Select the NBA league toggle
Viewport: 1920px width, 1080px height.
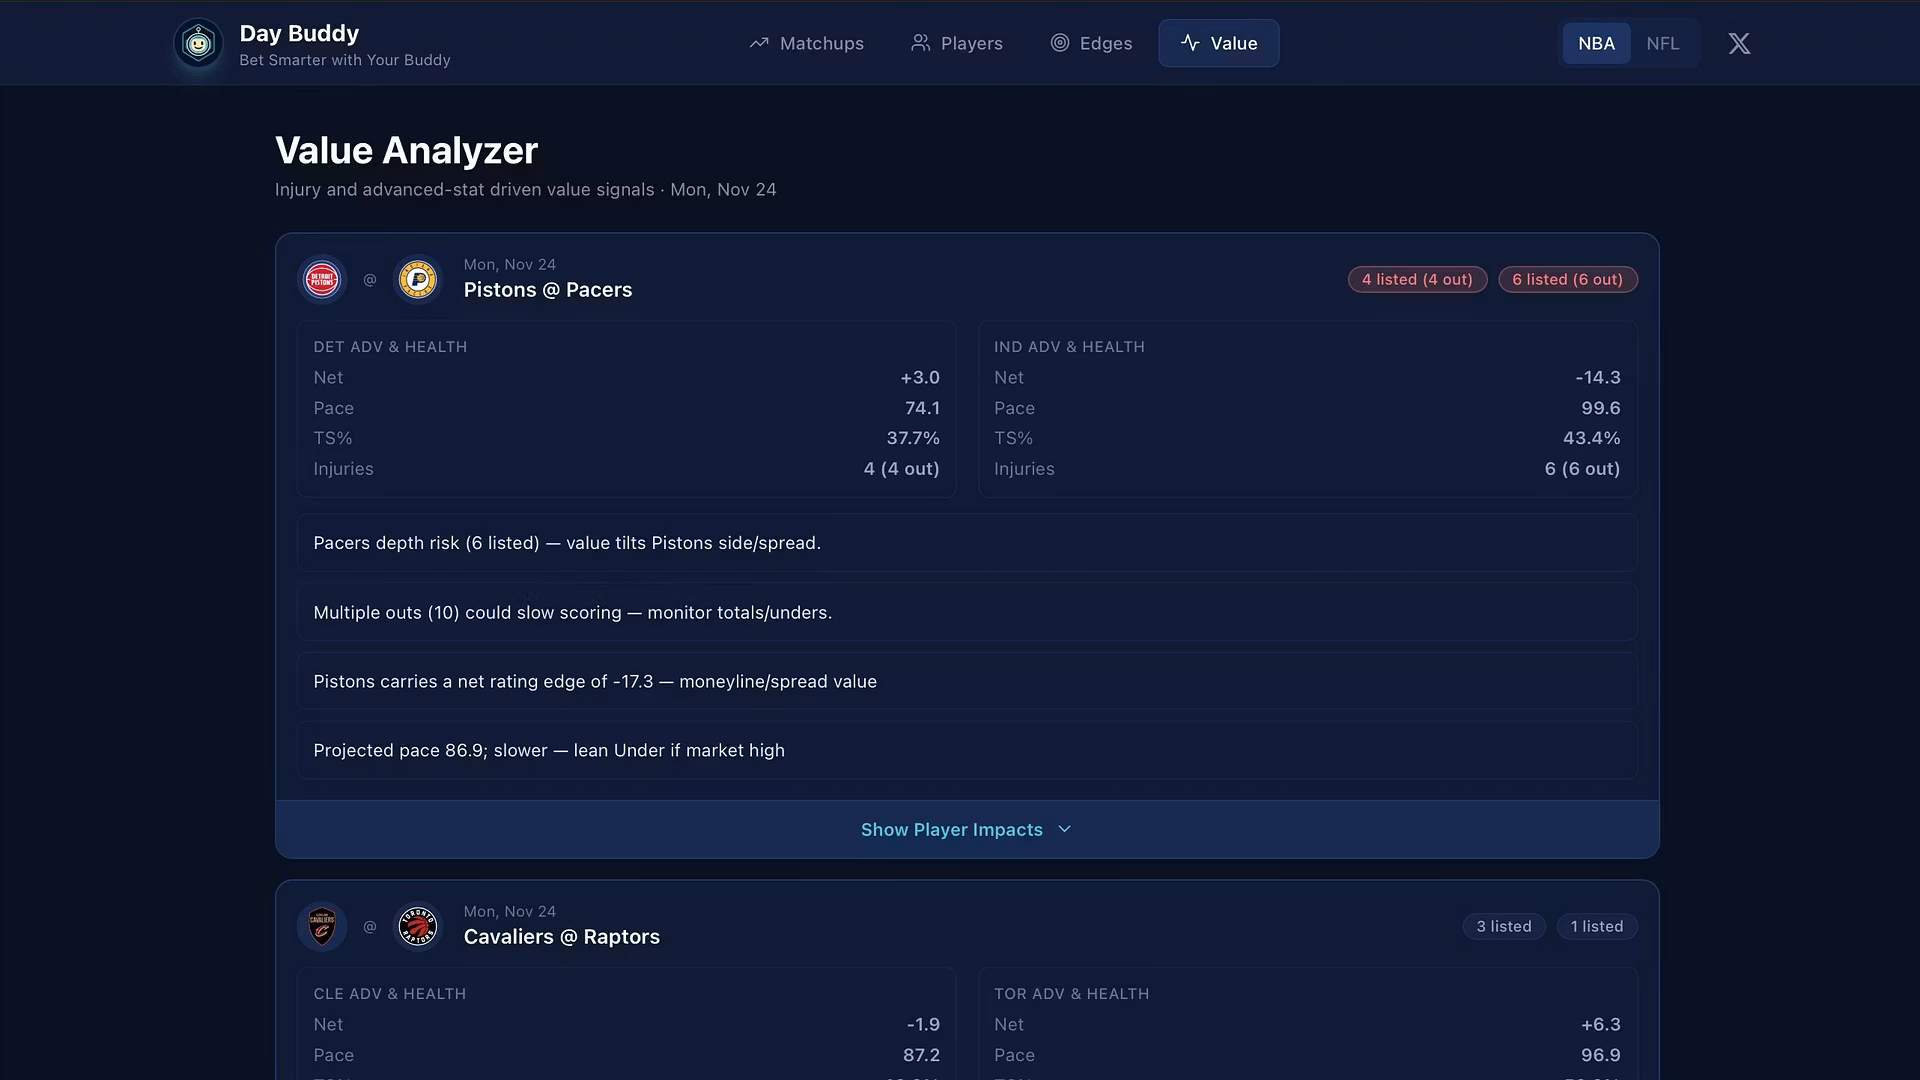[x=1596, y=44]
